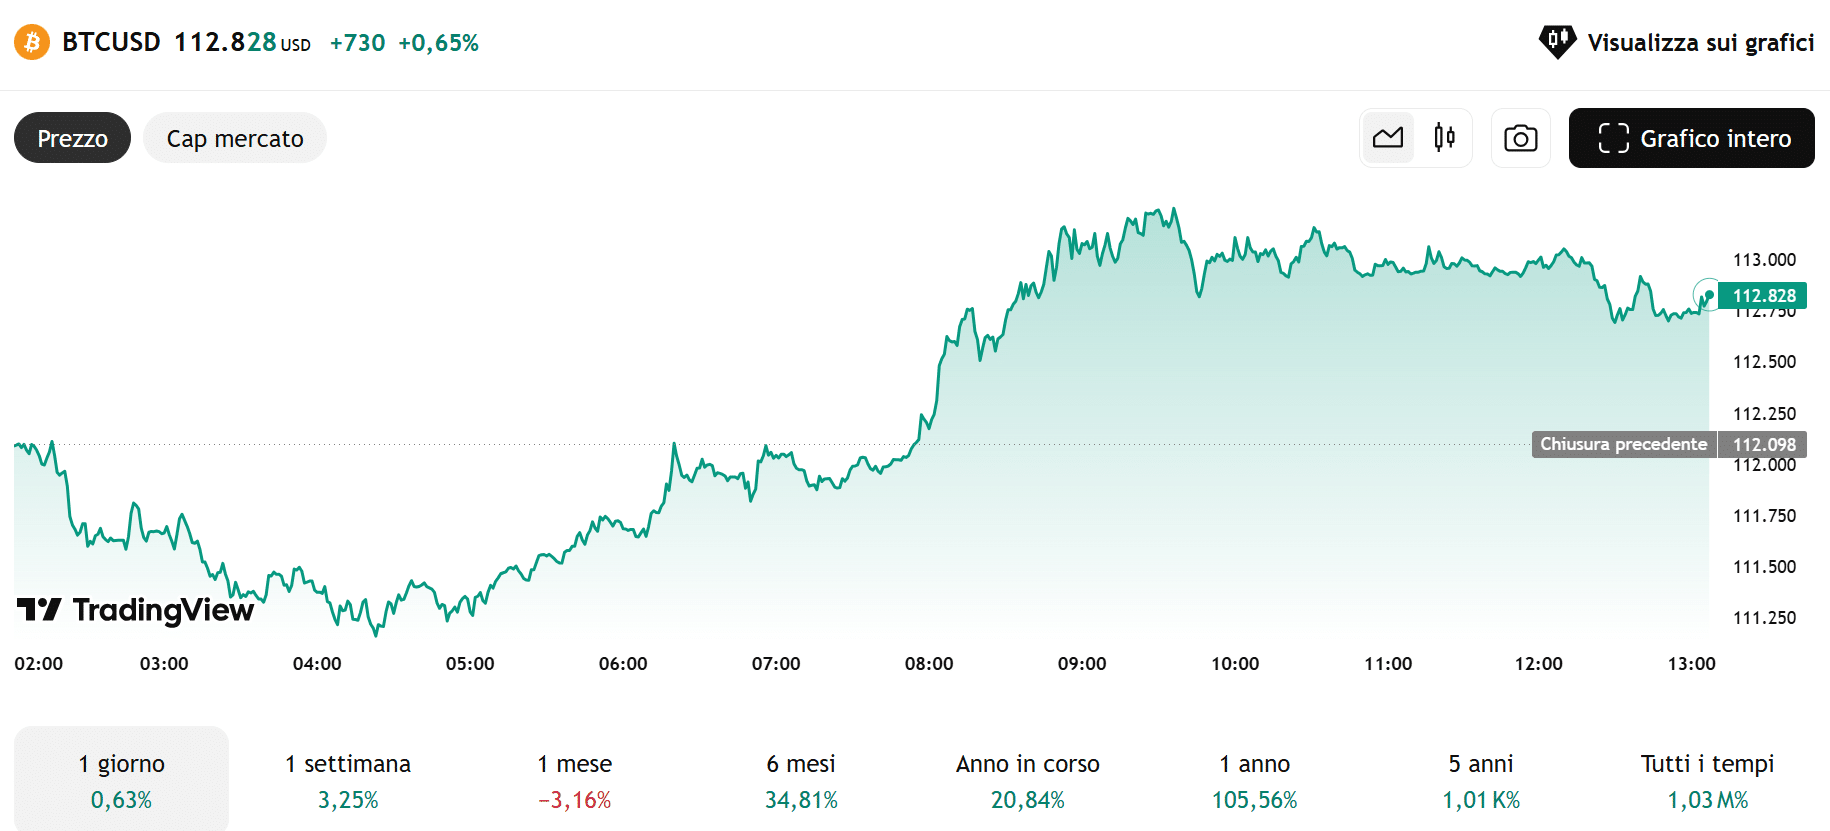The width and height of the screenshot is (1830, 831).
Task: Take a chart snapshot with the camera icon
Action: pos(1520,138)
